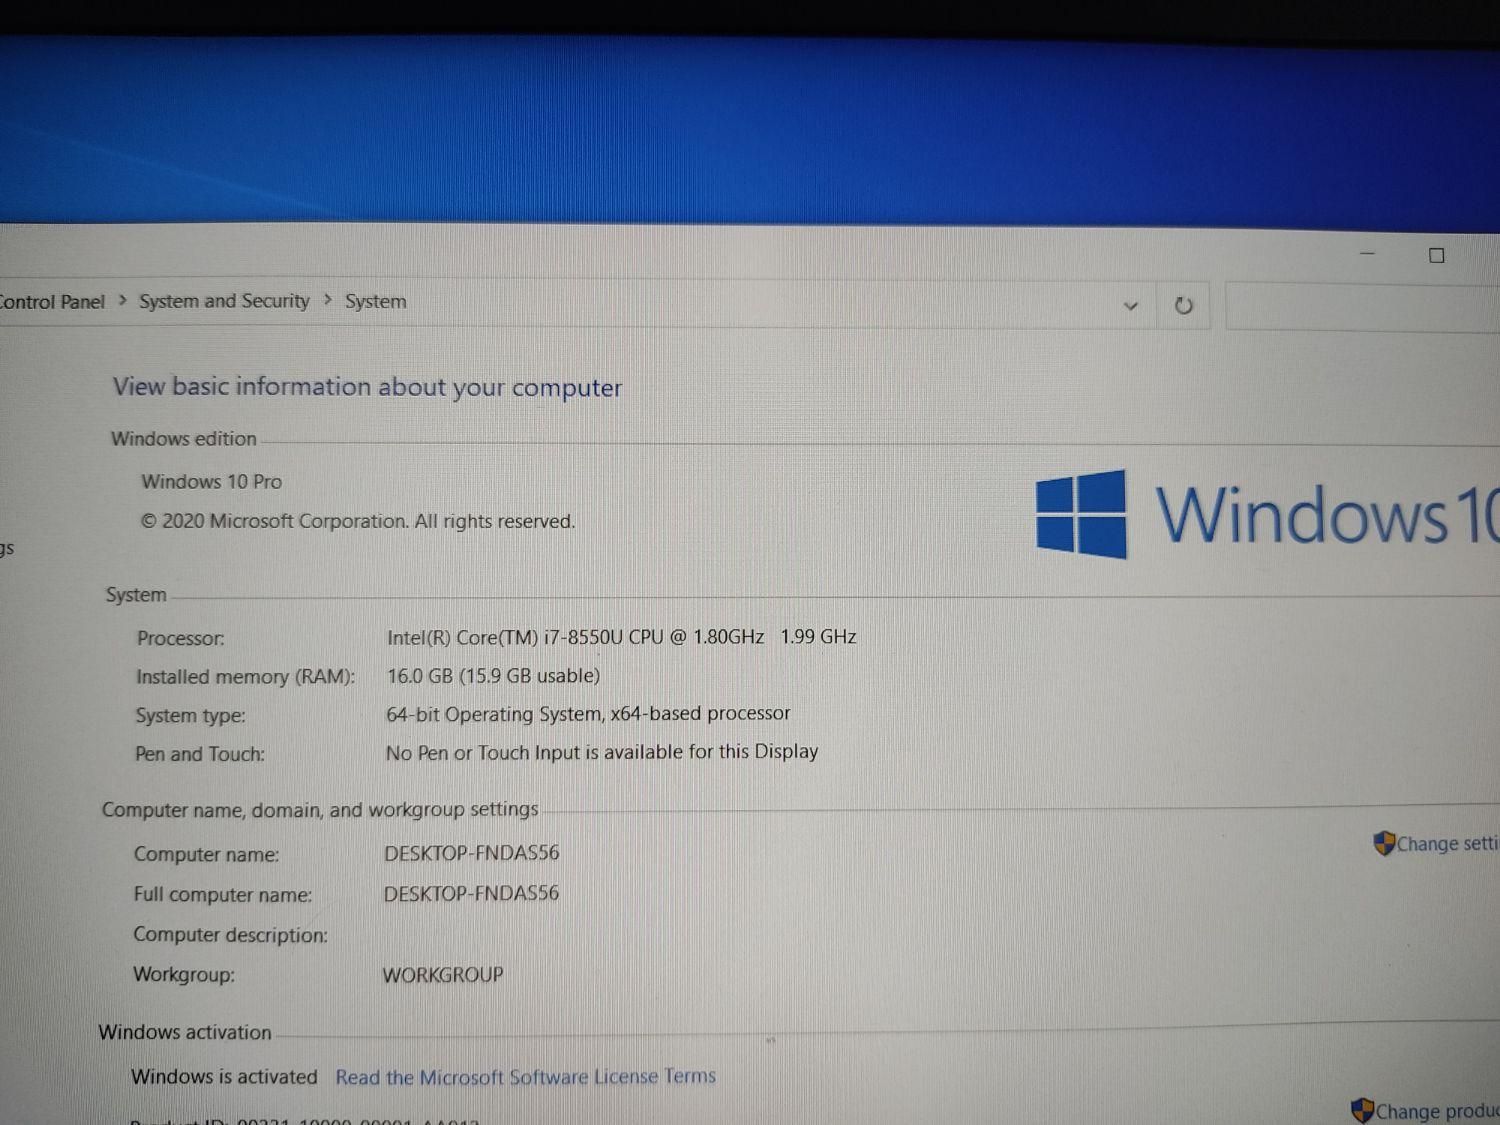Click the shield icon next to Change settings
The height and width of the screenshot is (1125, 1500).
(1384, 843)
